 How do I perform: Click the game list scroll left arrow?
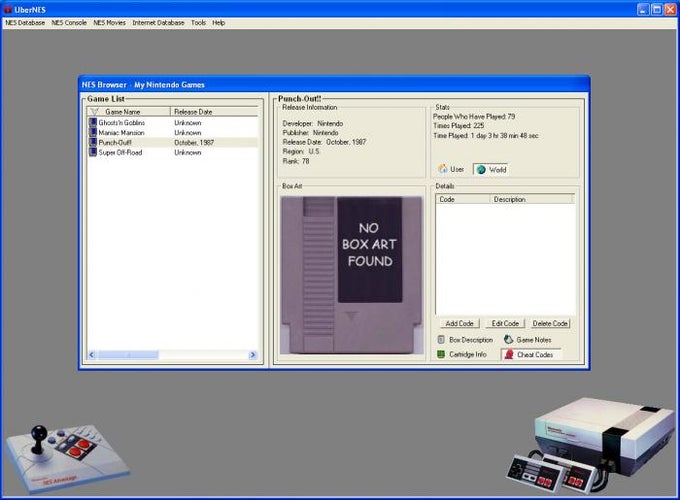pos(92,355)
